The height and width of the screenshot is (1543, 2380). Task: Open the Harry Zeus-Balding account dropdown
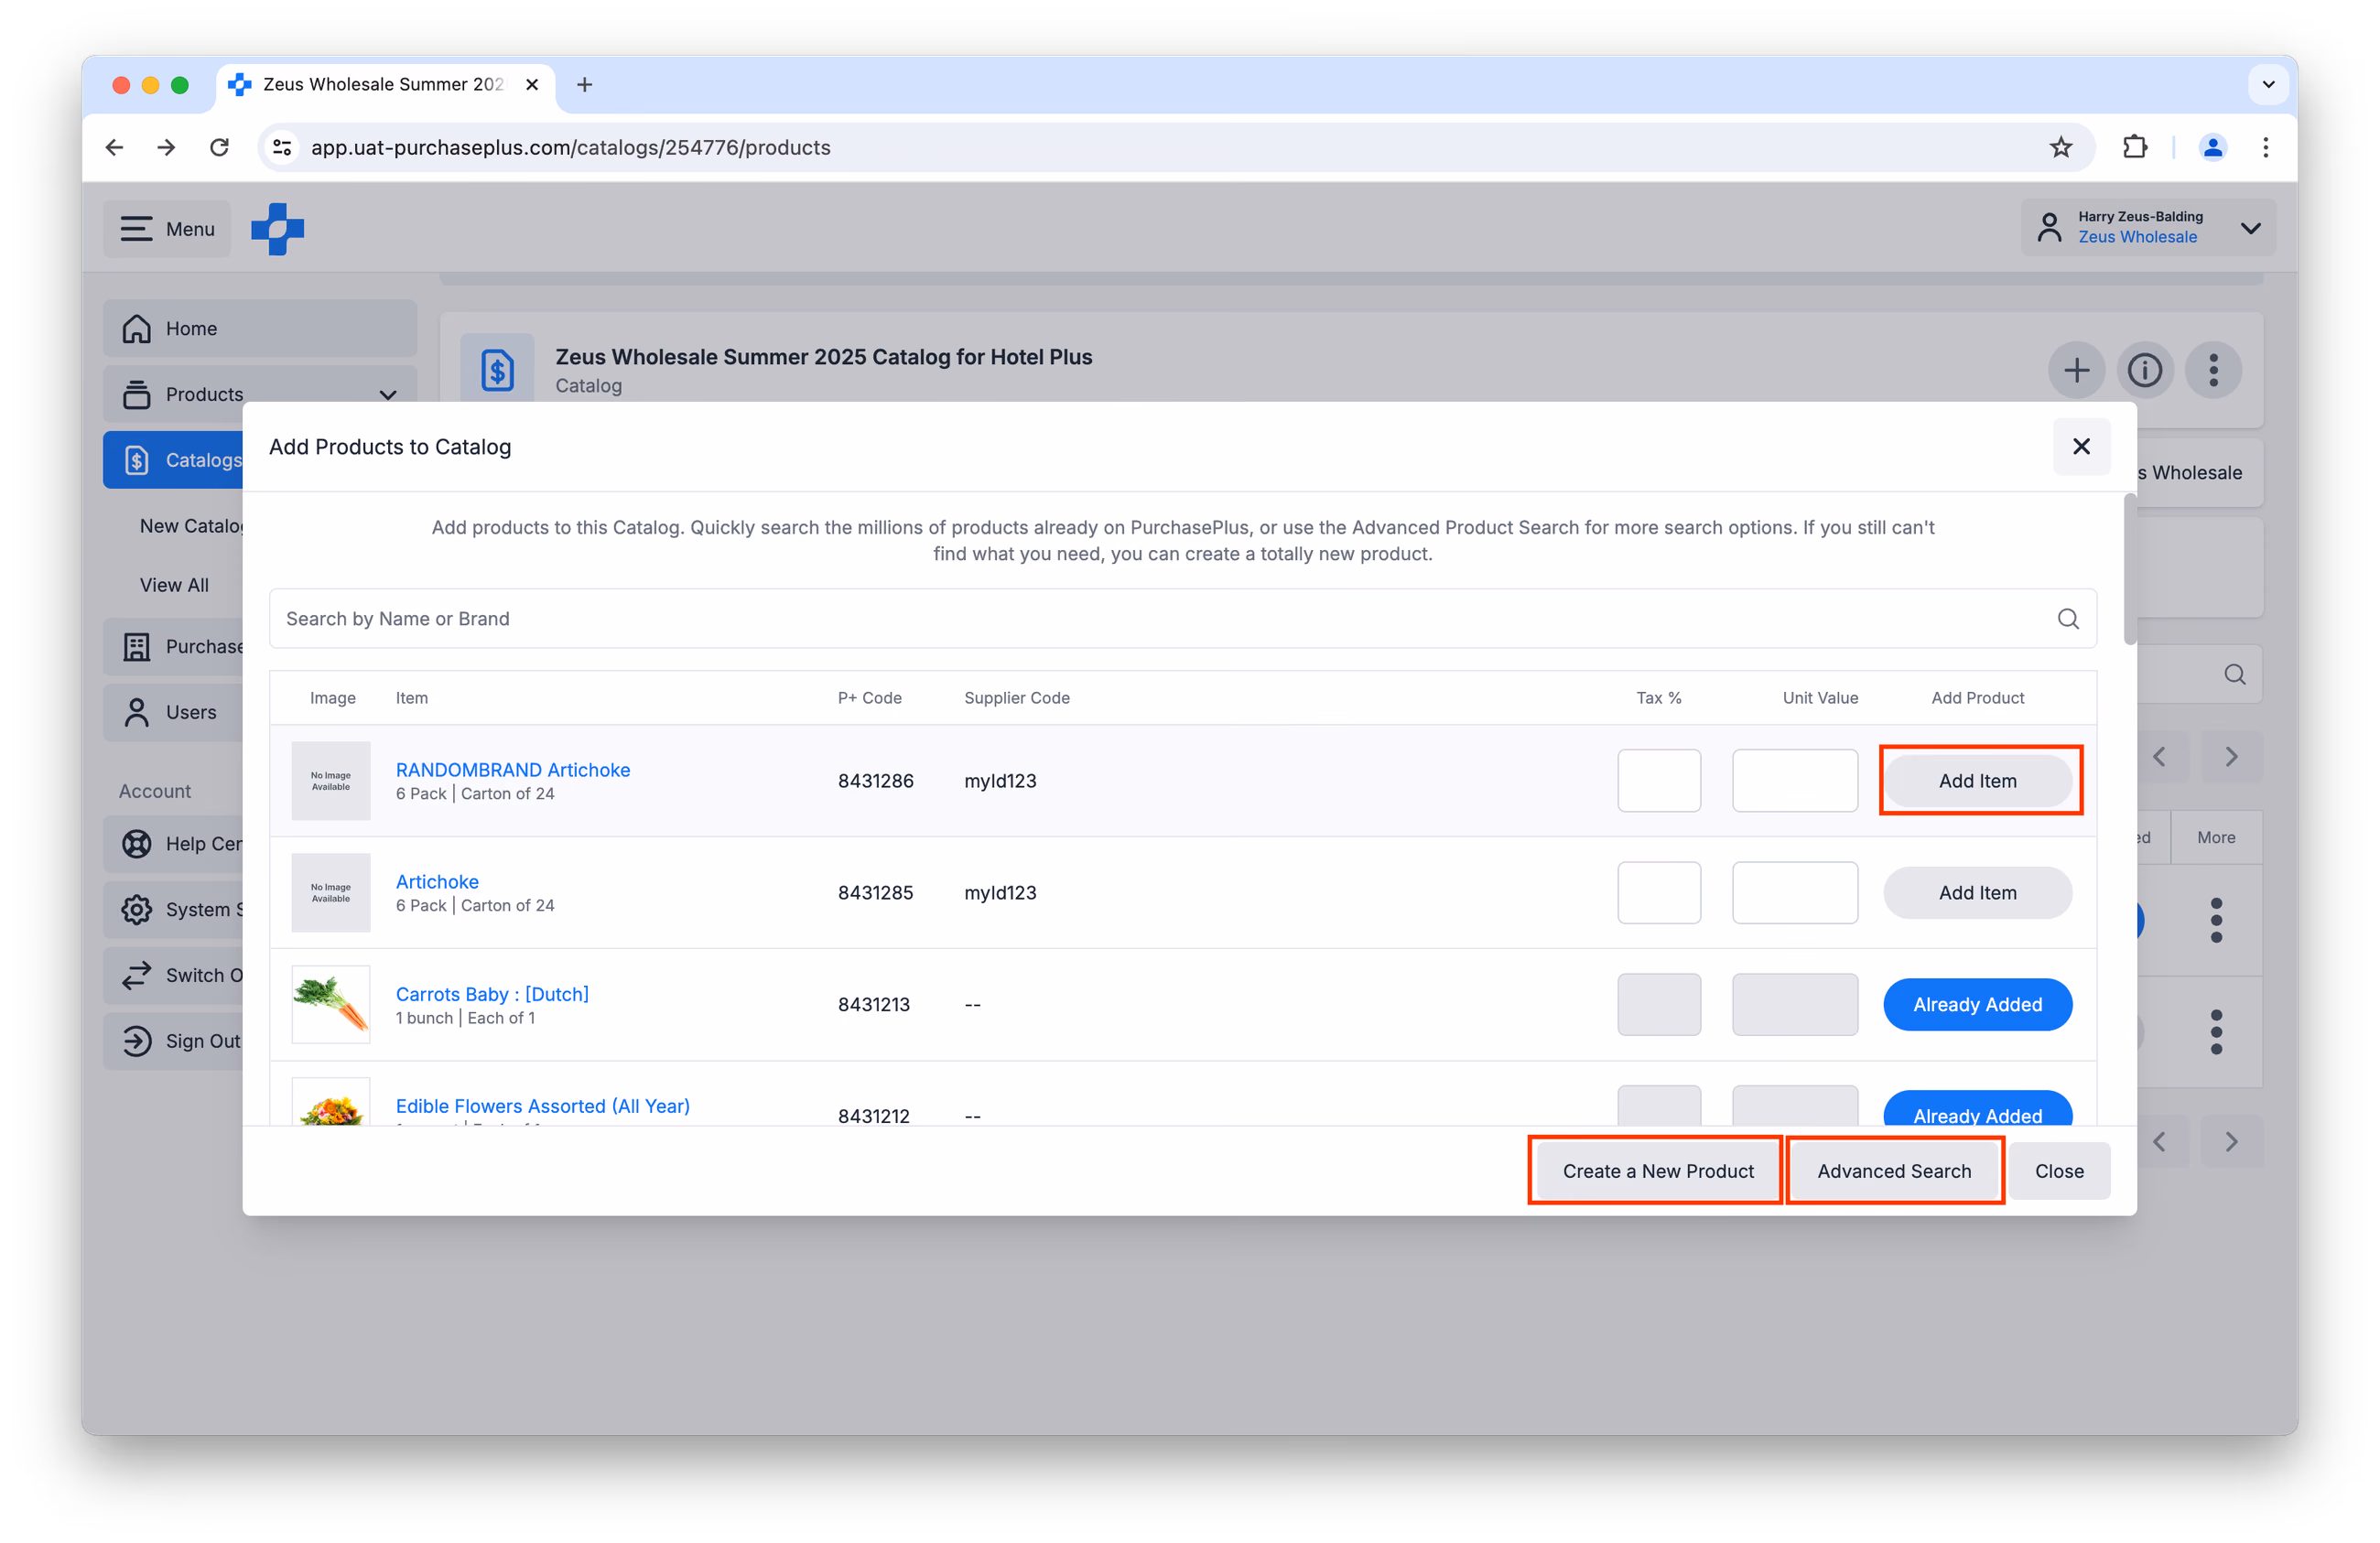click(x=2147, y=227)
